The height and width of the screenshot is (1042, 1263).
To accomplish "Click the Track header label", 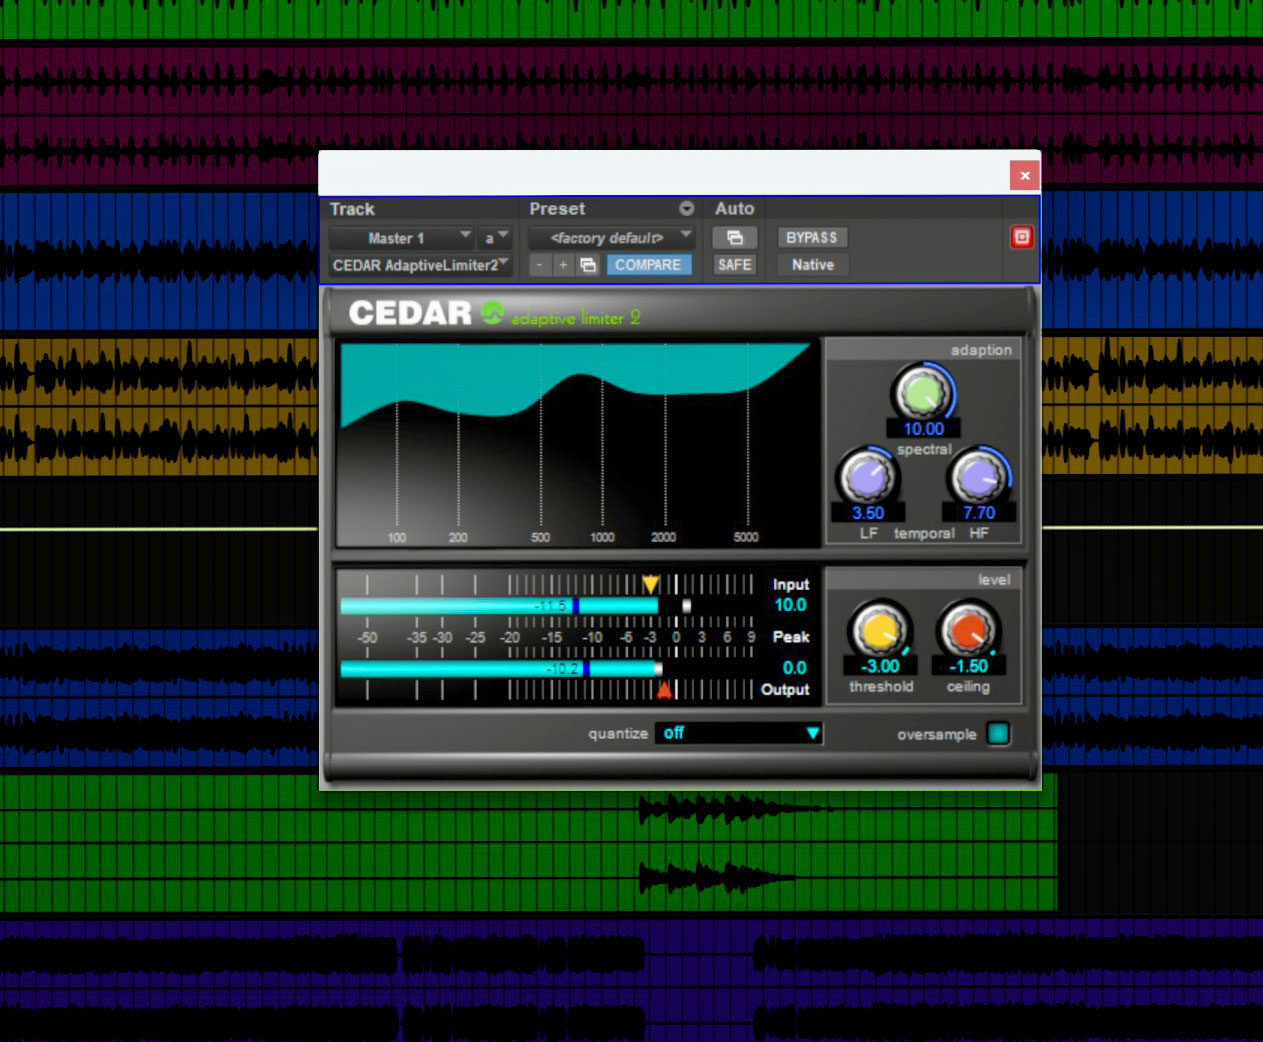I will click(352, 209).
